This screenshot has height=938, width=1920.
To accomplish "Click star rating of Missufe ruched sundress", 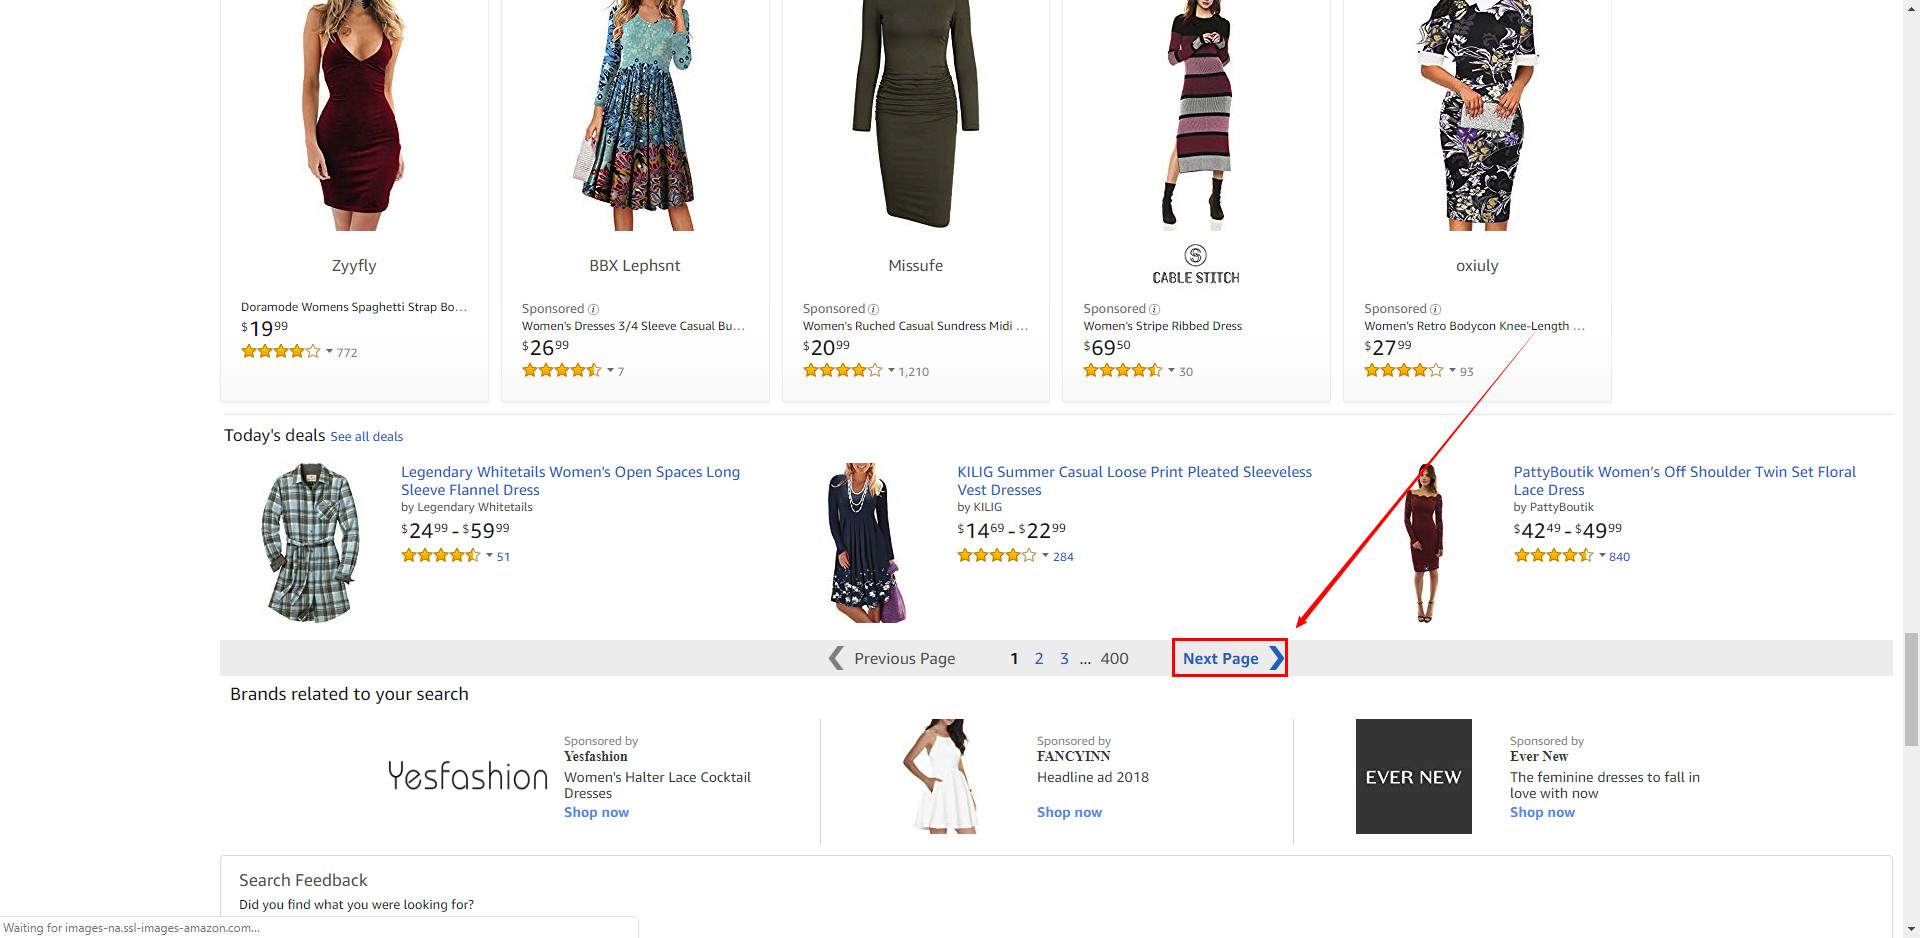I will [843, 370].
